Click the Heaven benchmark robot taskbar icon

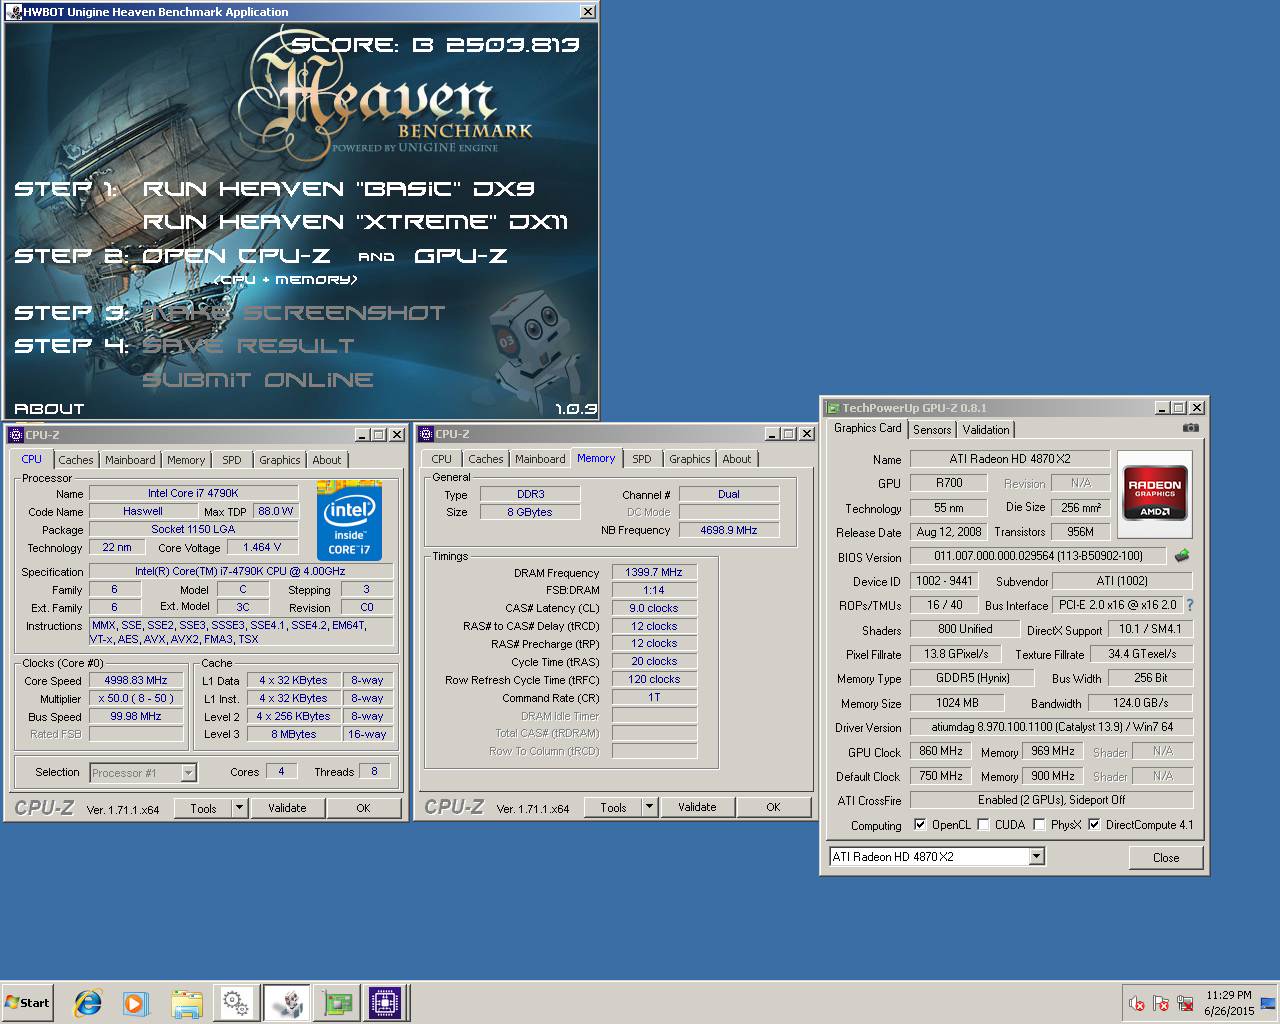tap(286, 1003)
